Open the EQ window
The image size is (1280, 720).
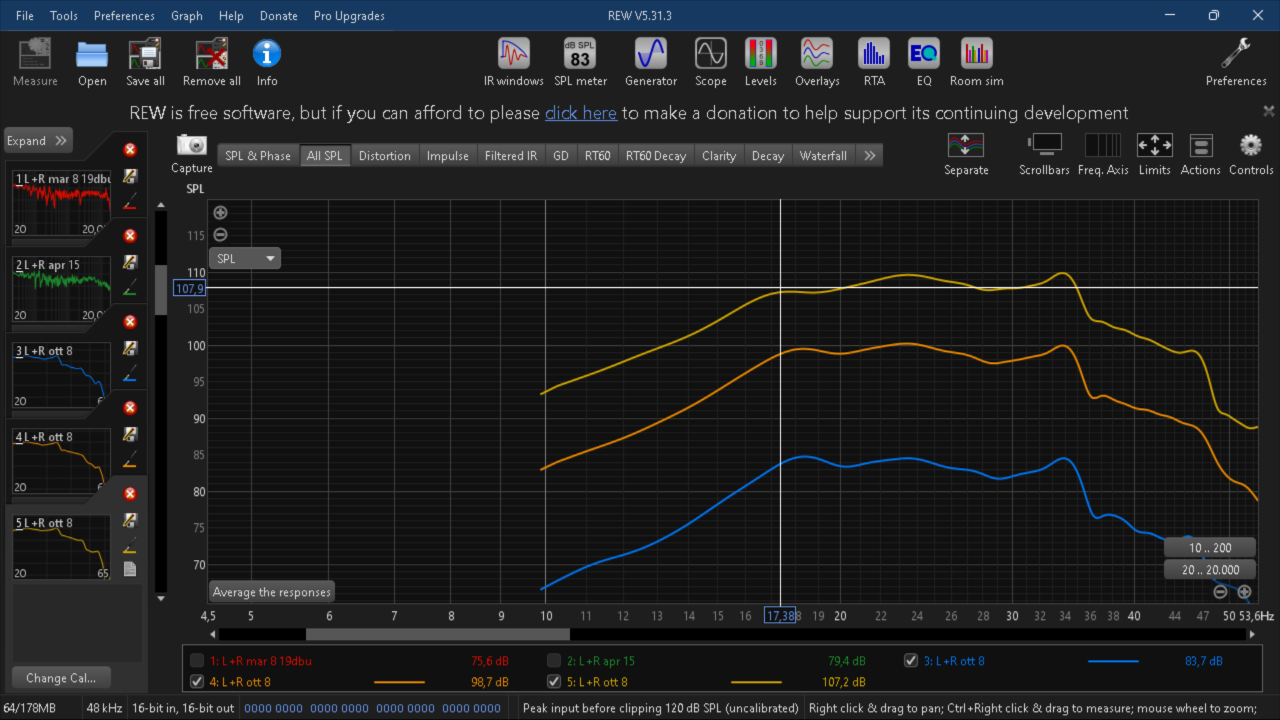pos(924,62)
